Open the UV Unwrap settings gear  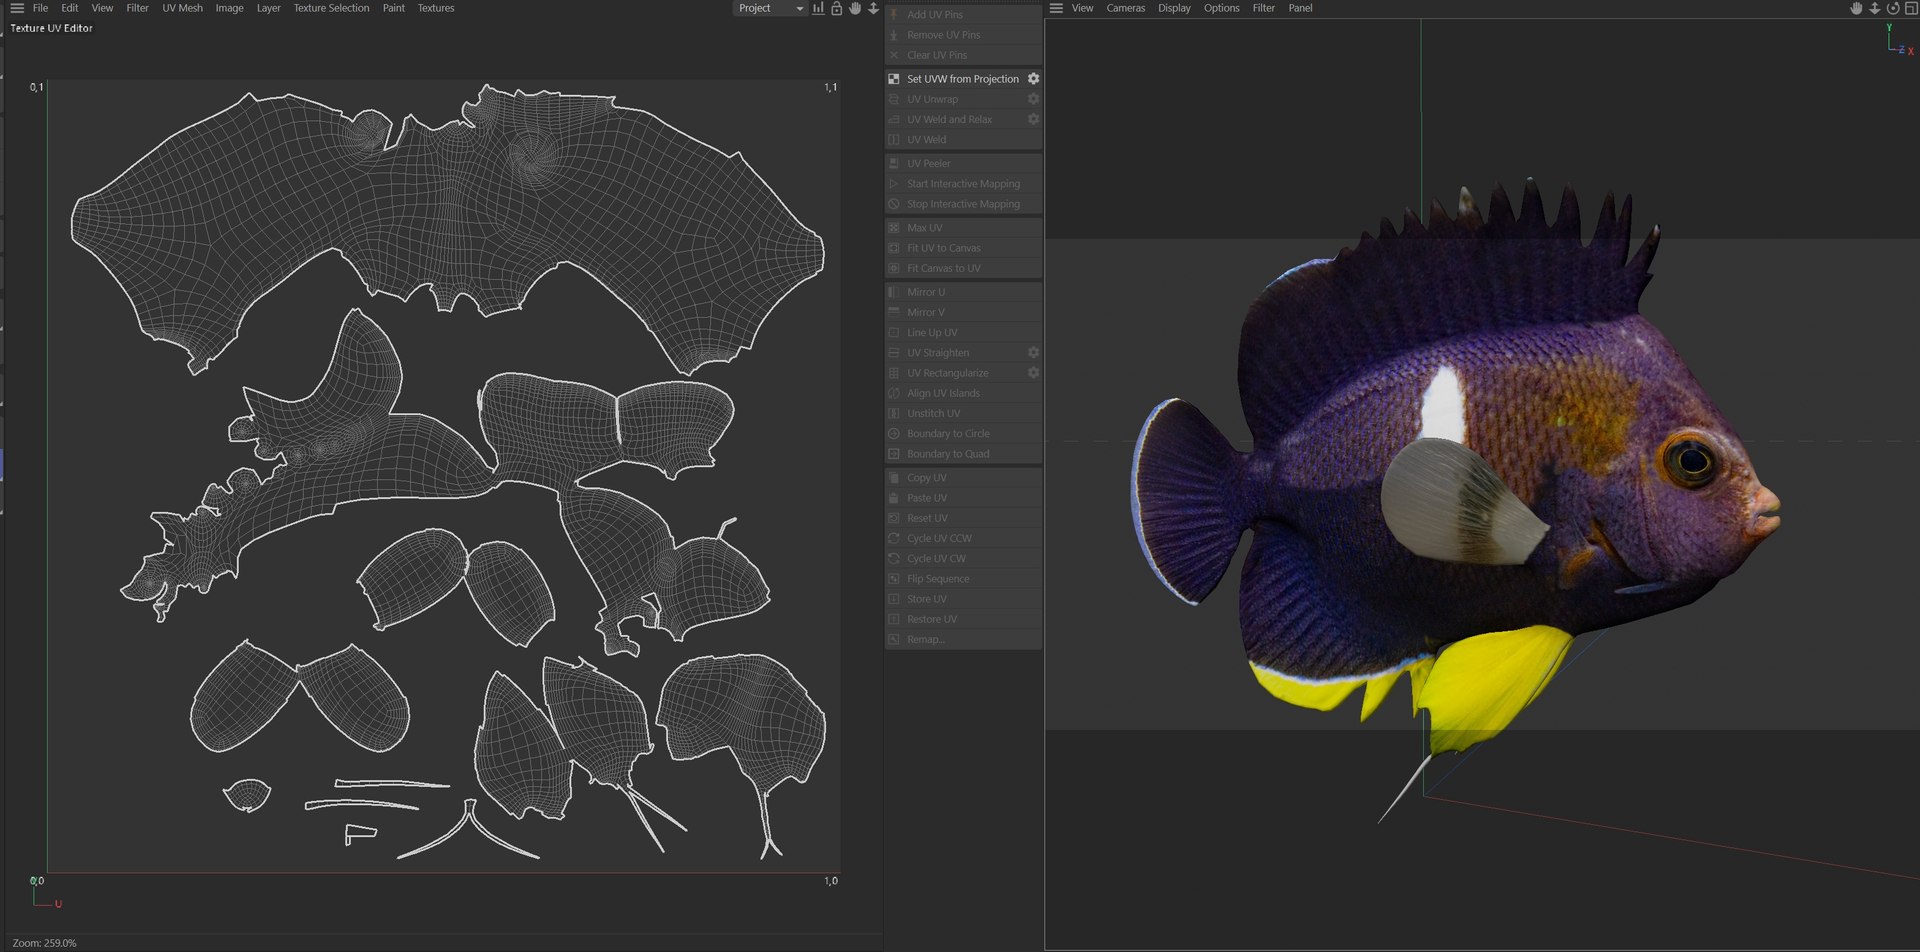point(1033,99)
